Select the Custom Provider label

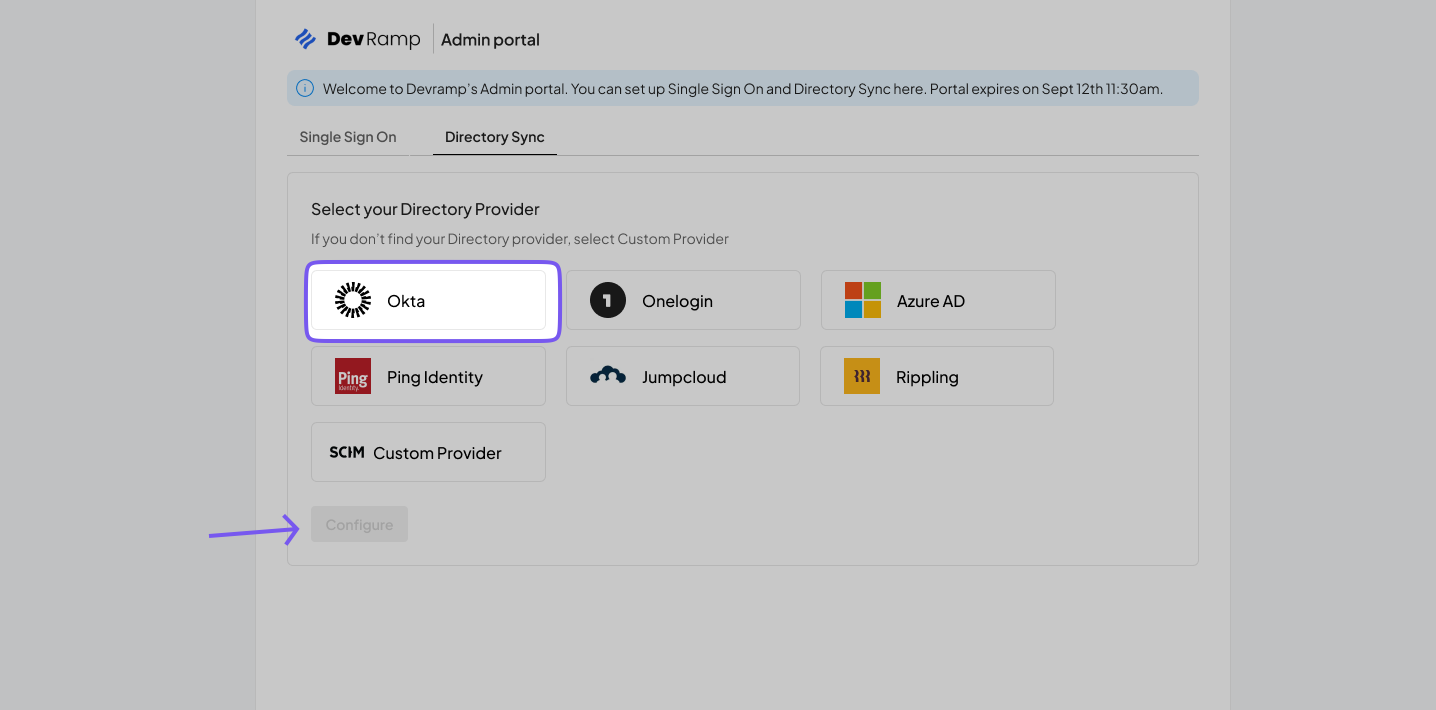point(437,453)
